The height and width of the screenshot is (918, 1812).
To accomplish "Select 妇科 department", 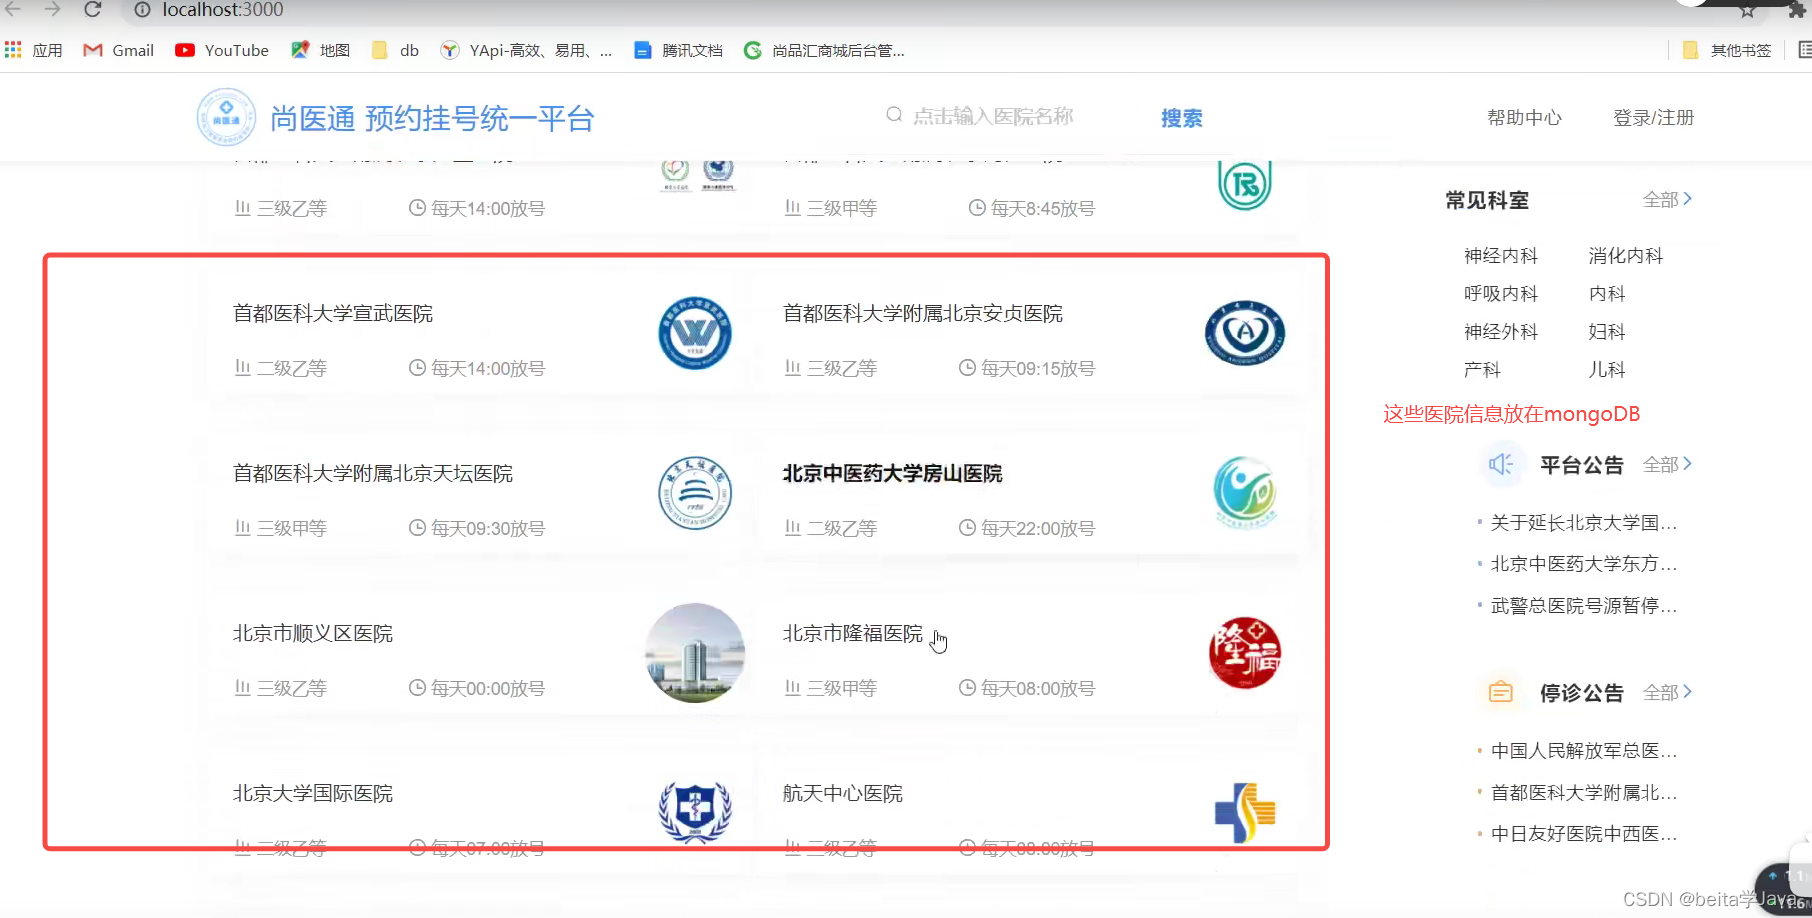I will [x=1607, y=332].
